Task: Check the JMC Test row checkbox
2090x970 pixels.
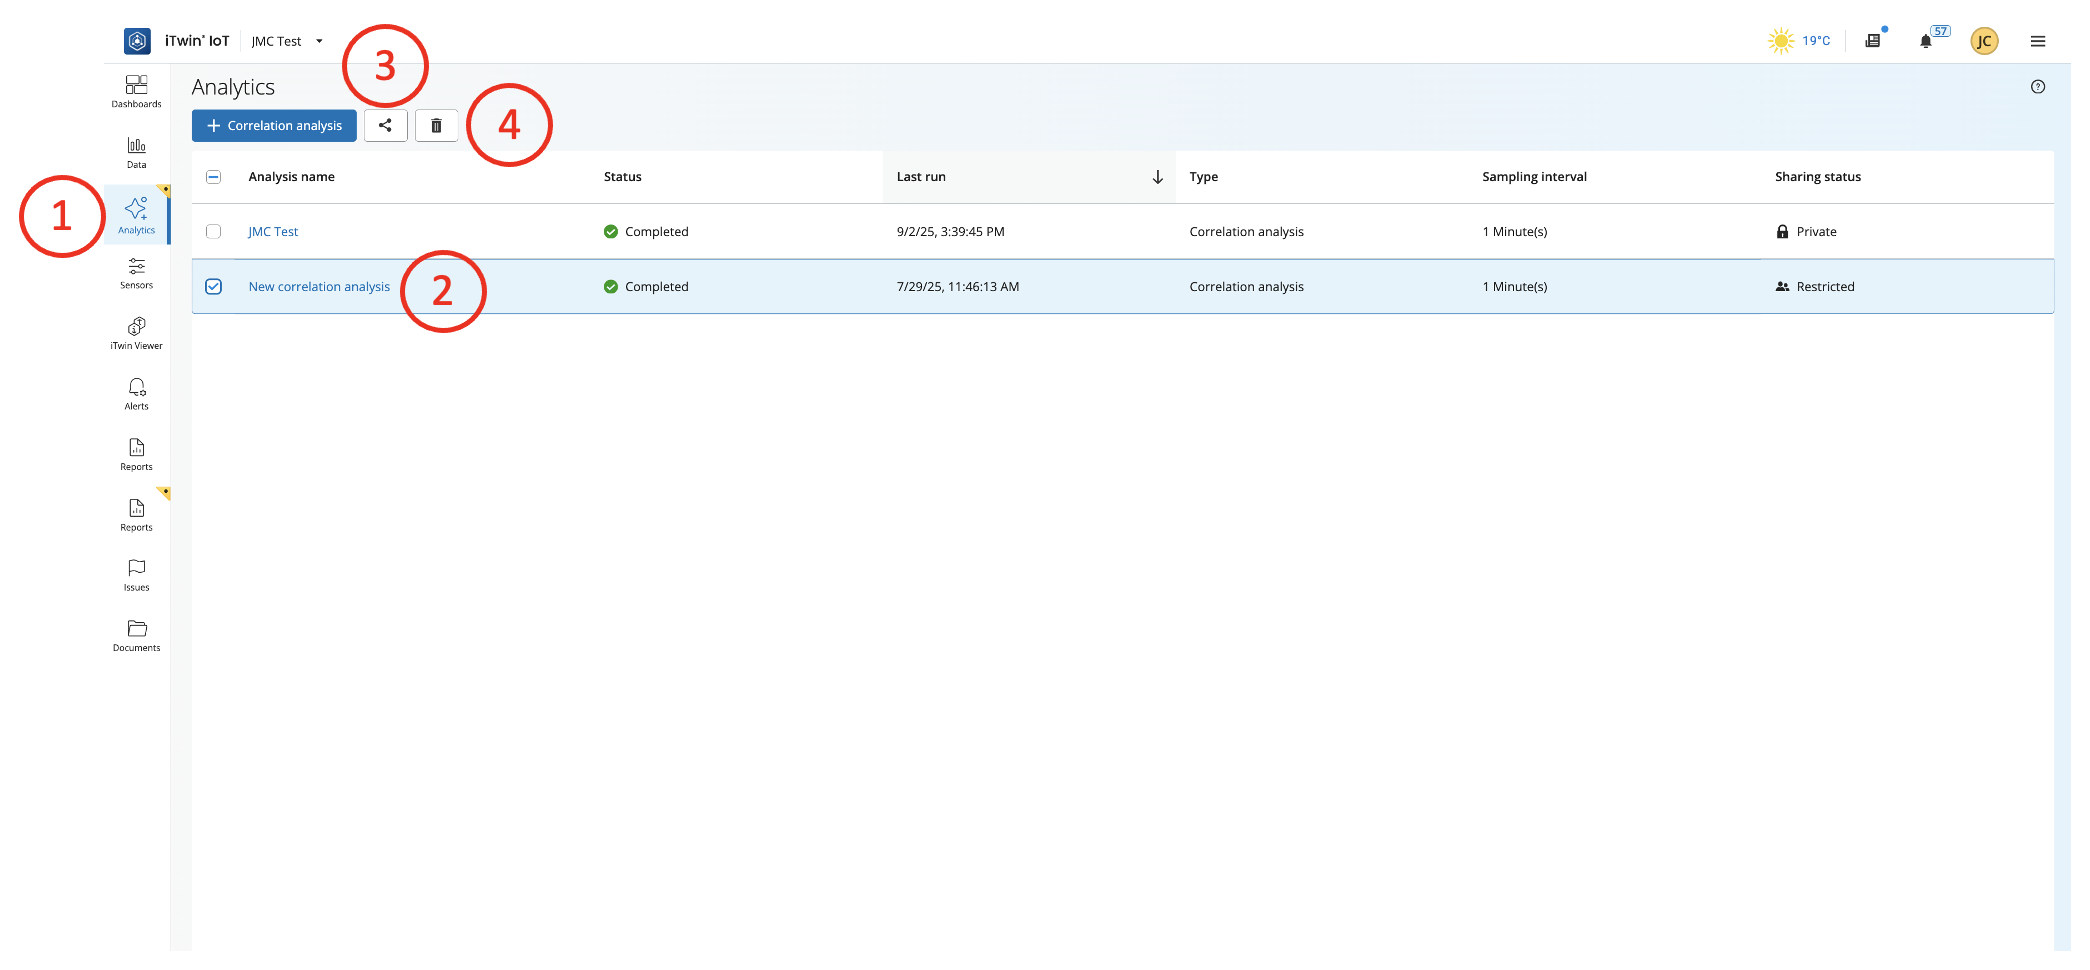Action: coord(213,232)
